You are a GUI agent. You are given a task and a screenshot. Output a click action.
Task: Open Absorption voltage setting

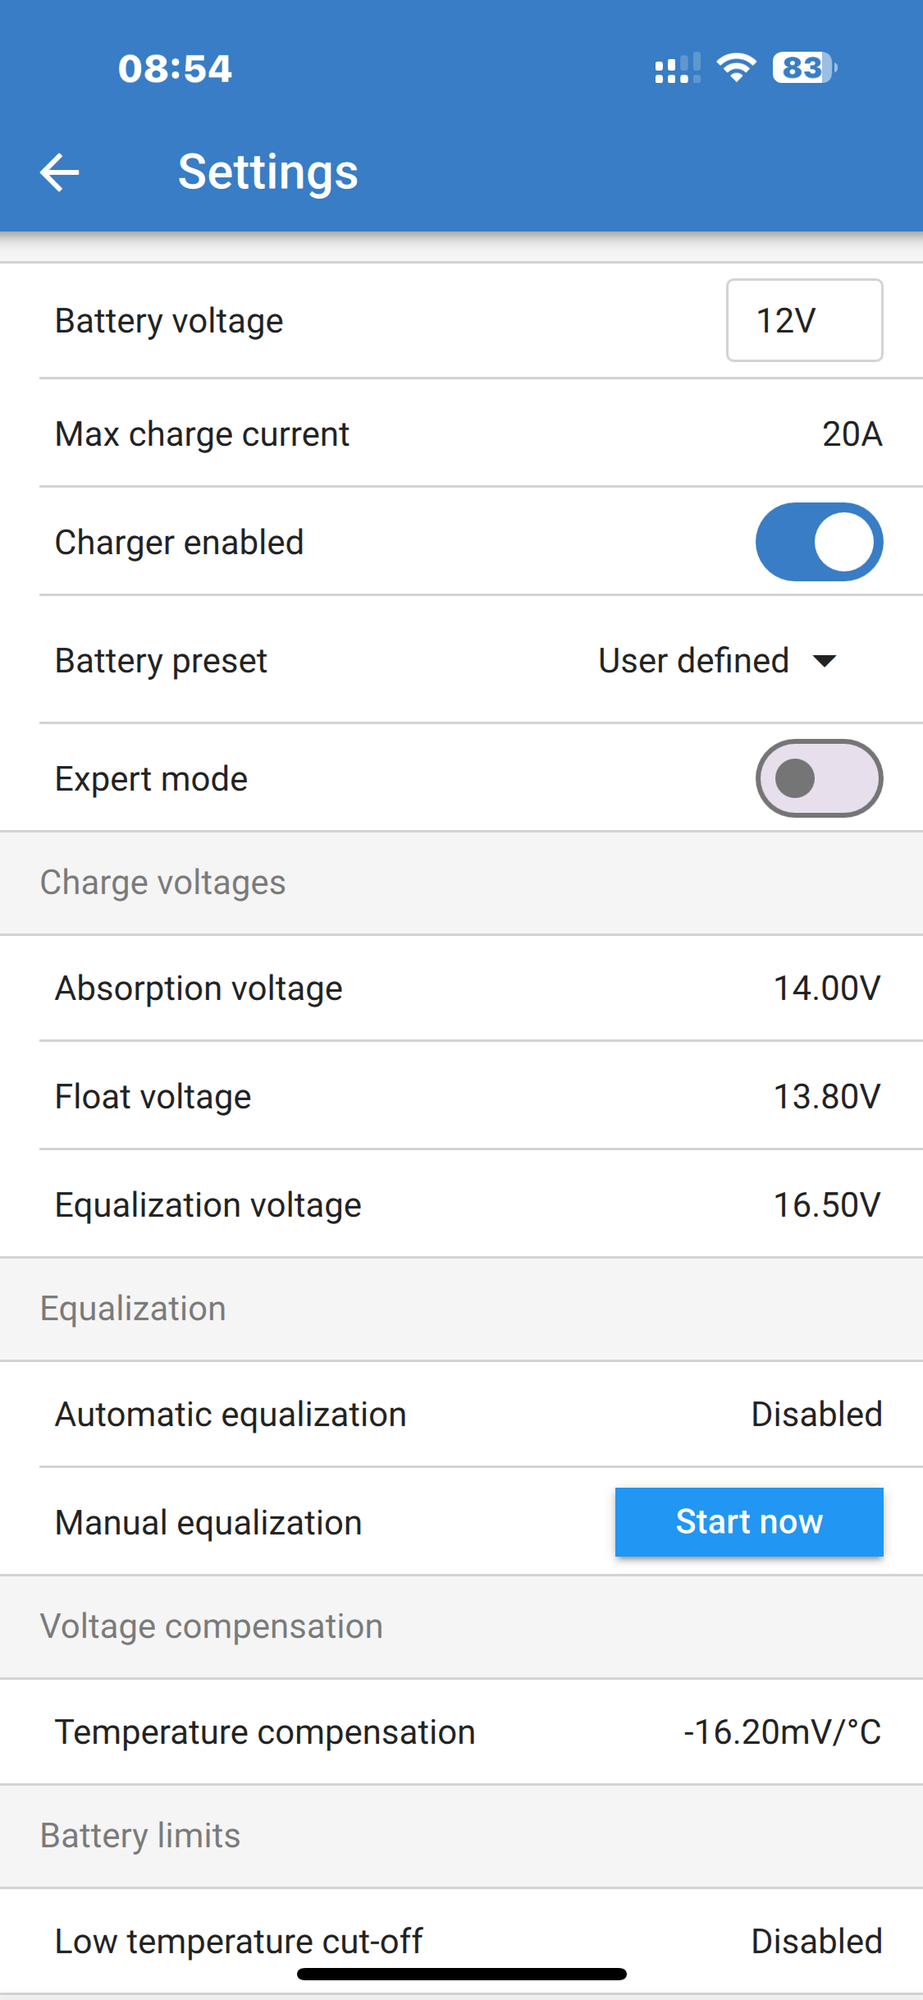click(826, 988)
